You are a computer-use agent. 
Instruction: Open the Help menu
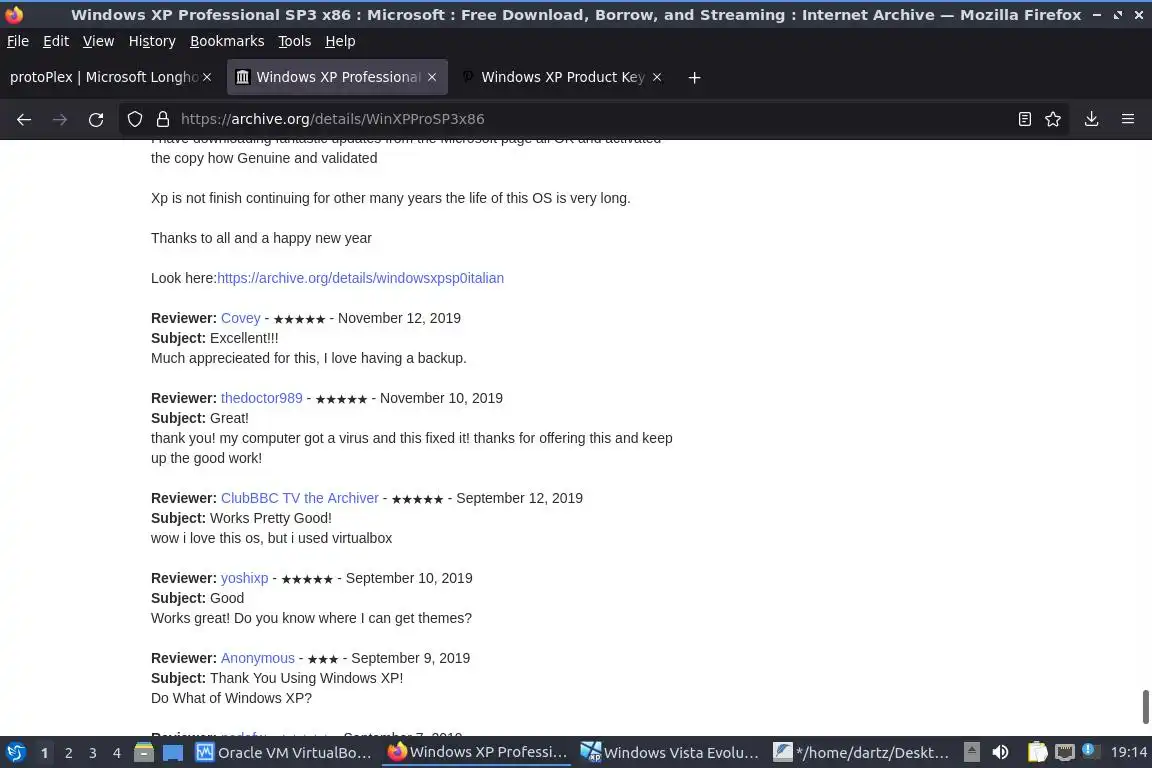click(340, 41)
